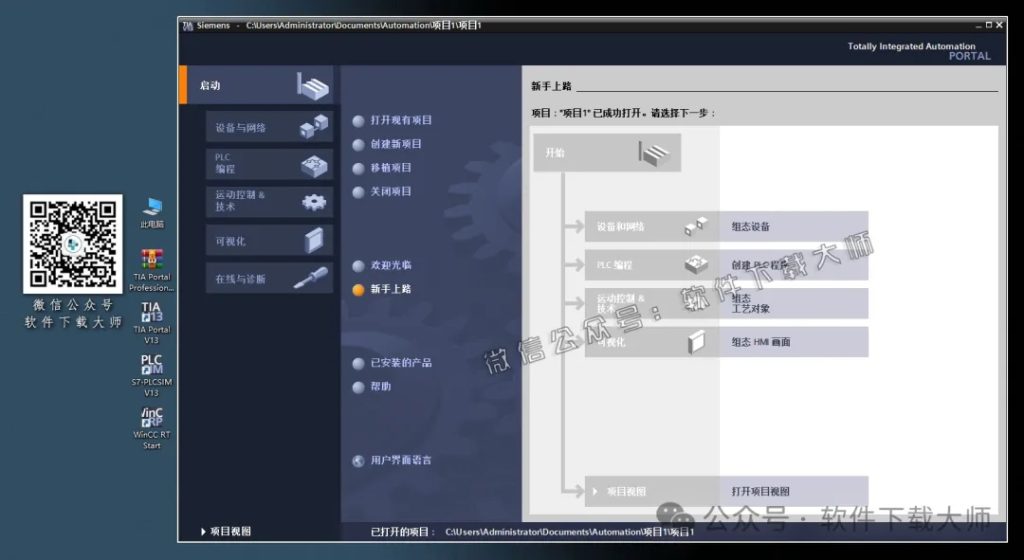Click the devices and networks cubes icon in left sidebar
Screen dimensions: 1024x560
[x=313, y=125]
